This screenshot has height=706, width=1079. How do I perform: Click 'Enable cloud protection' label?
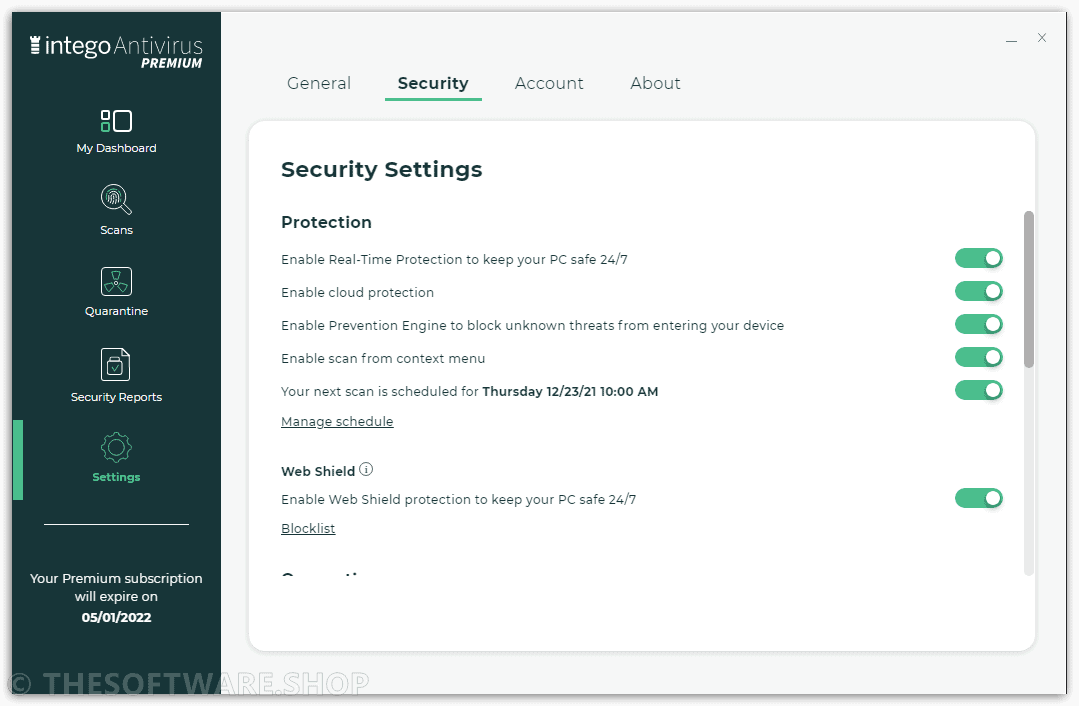click(x=357, y=292)
